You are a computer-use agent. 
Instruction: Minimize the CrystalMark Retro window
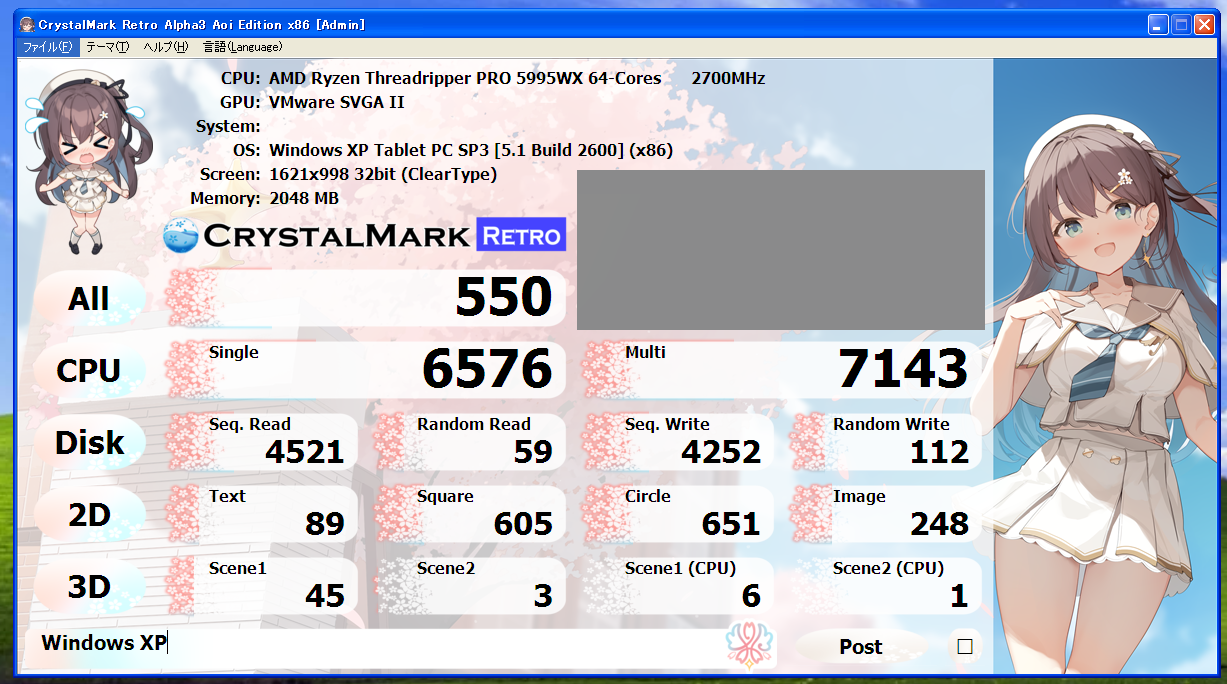click(x=1157, y=24)
